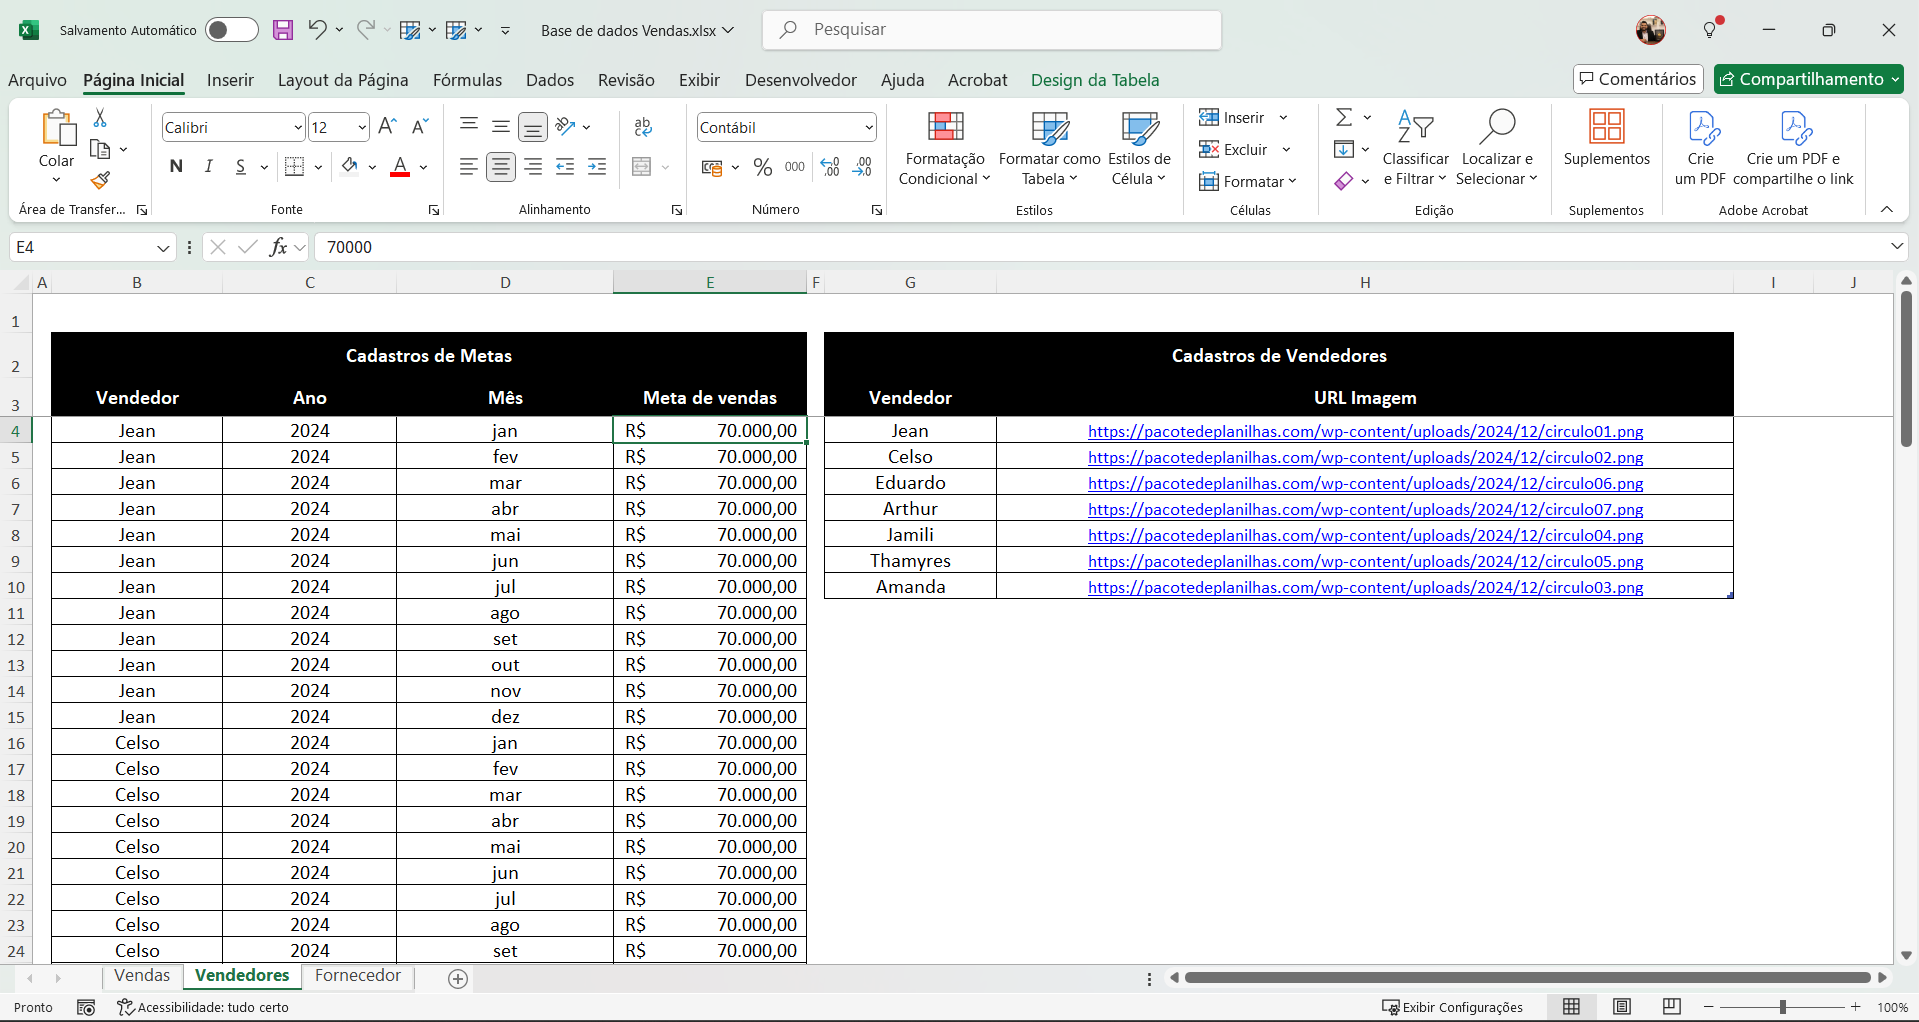Open the Calibri font name dropdown
The width and height of the screenshot is (1919, 1022).
click(298, 128)
